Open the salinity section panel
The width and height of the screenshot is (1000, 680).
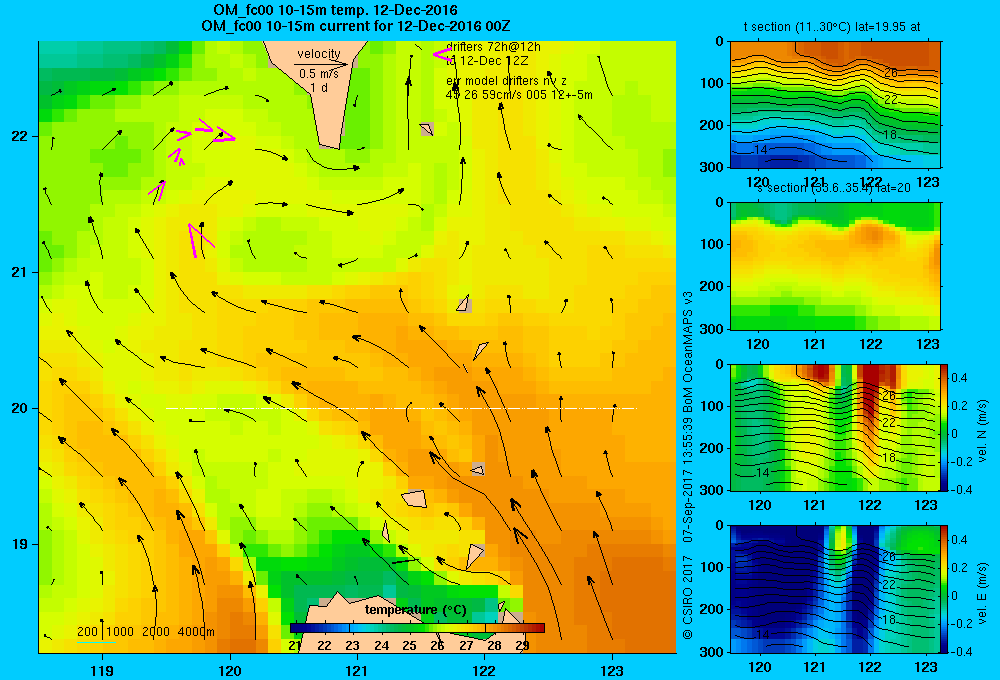[x=835, y=266]
